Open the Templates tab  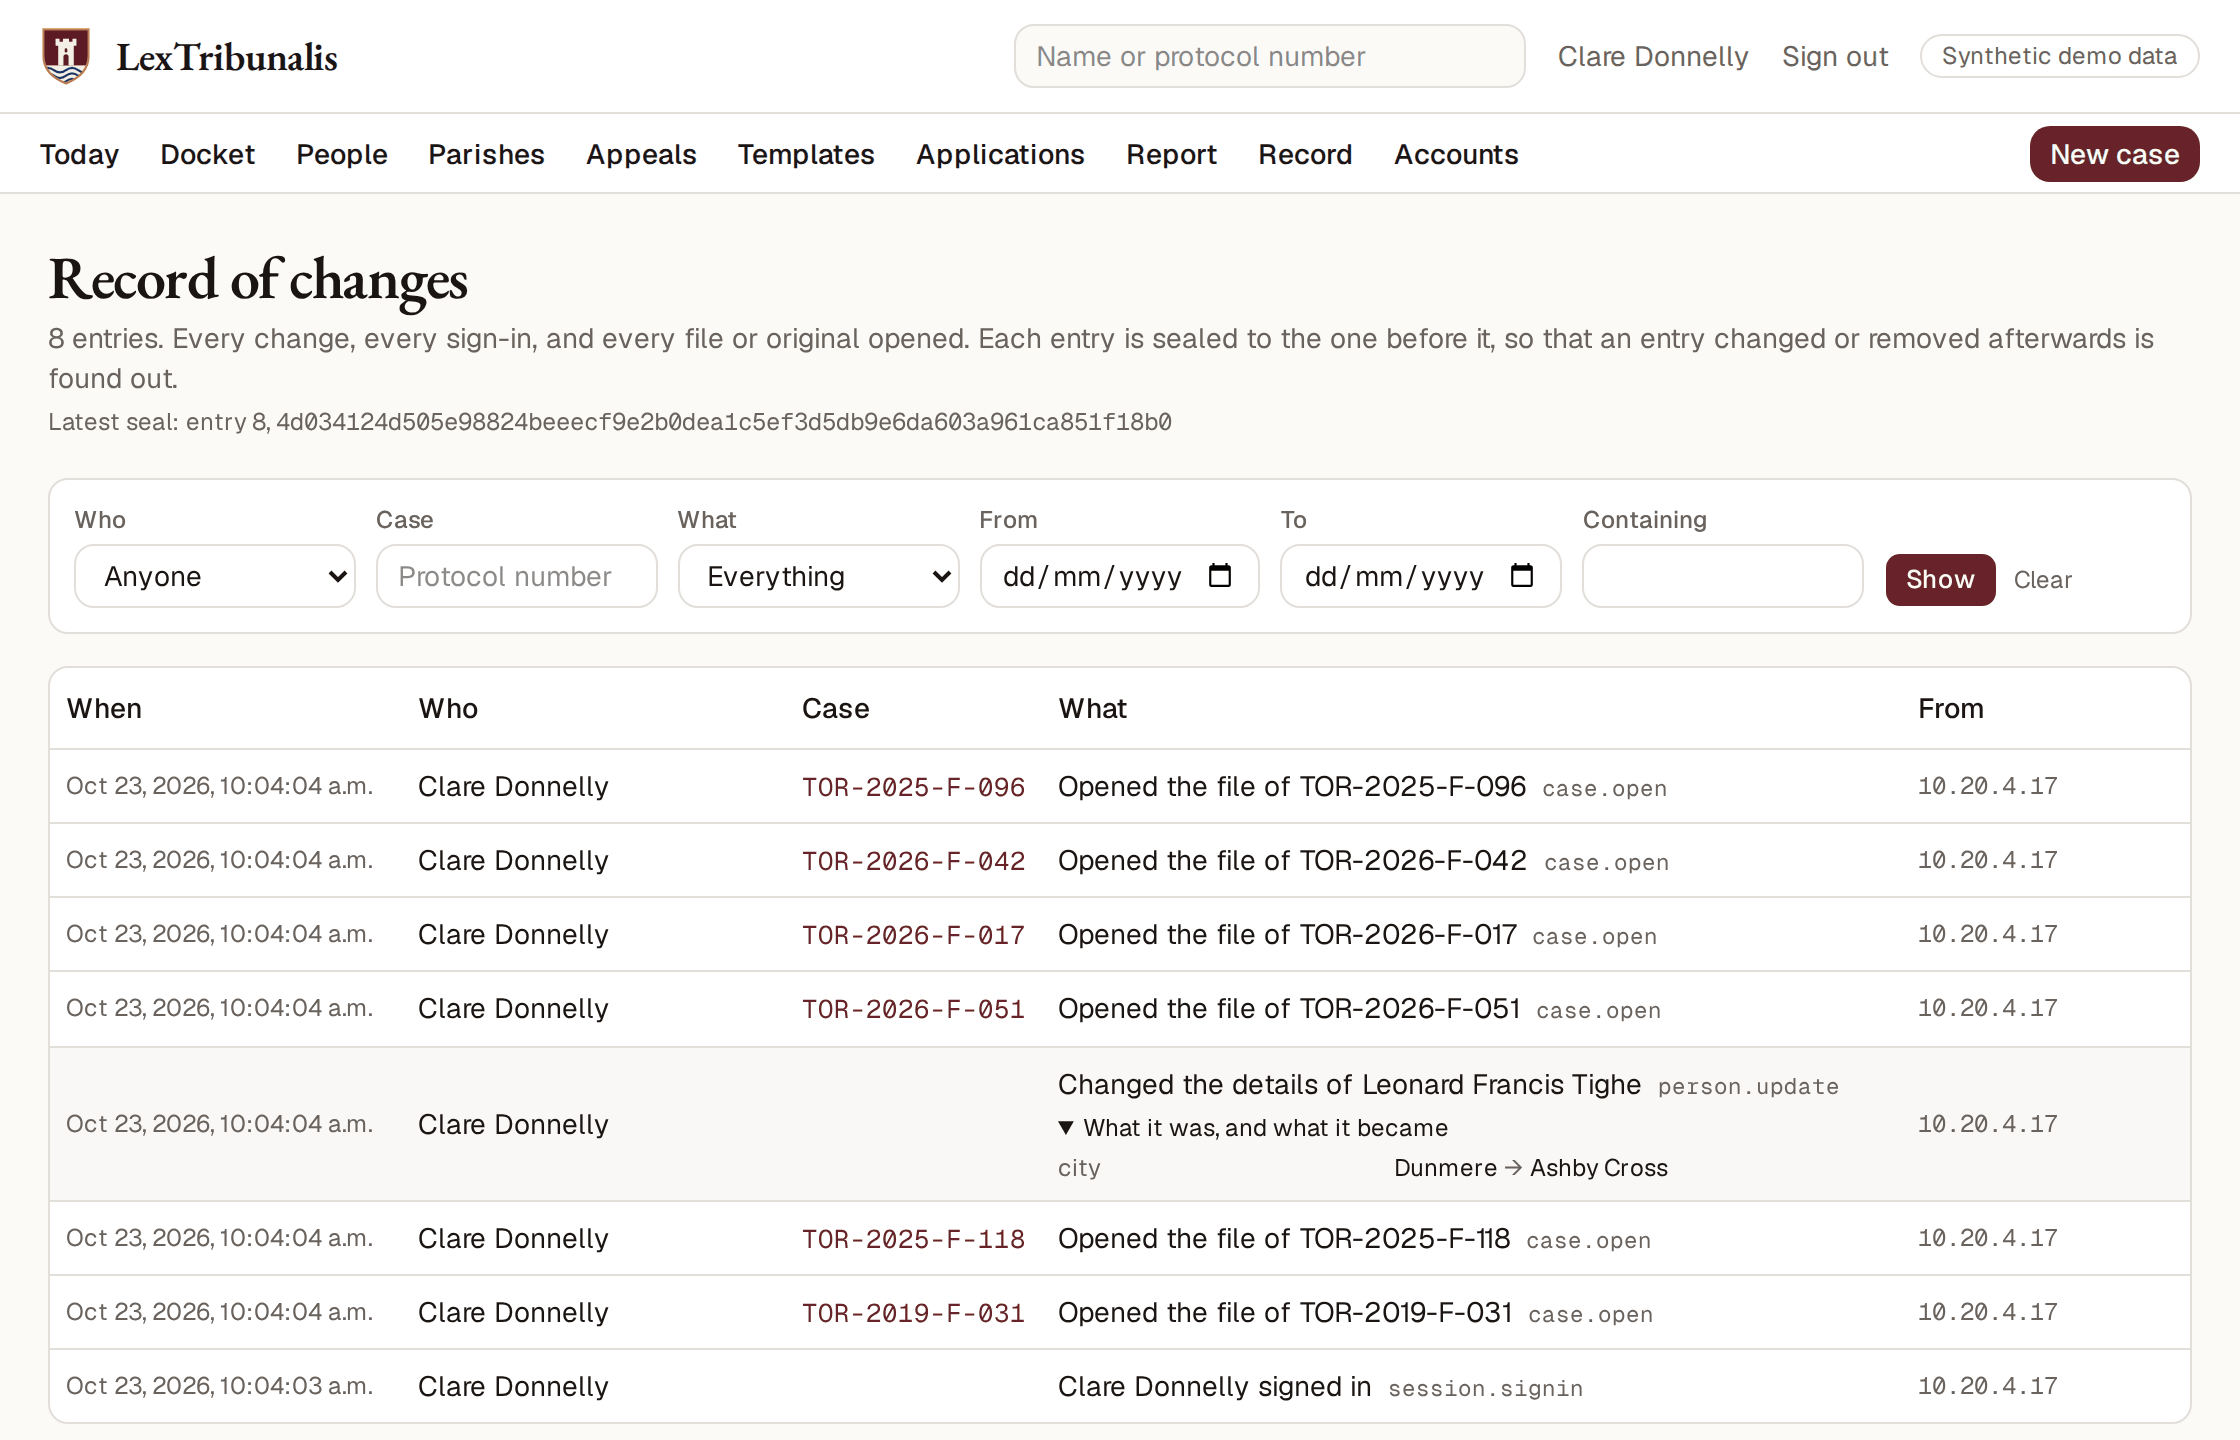806,154
